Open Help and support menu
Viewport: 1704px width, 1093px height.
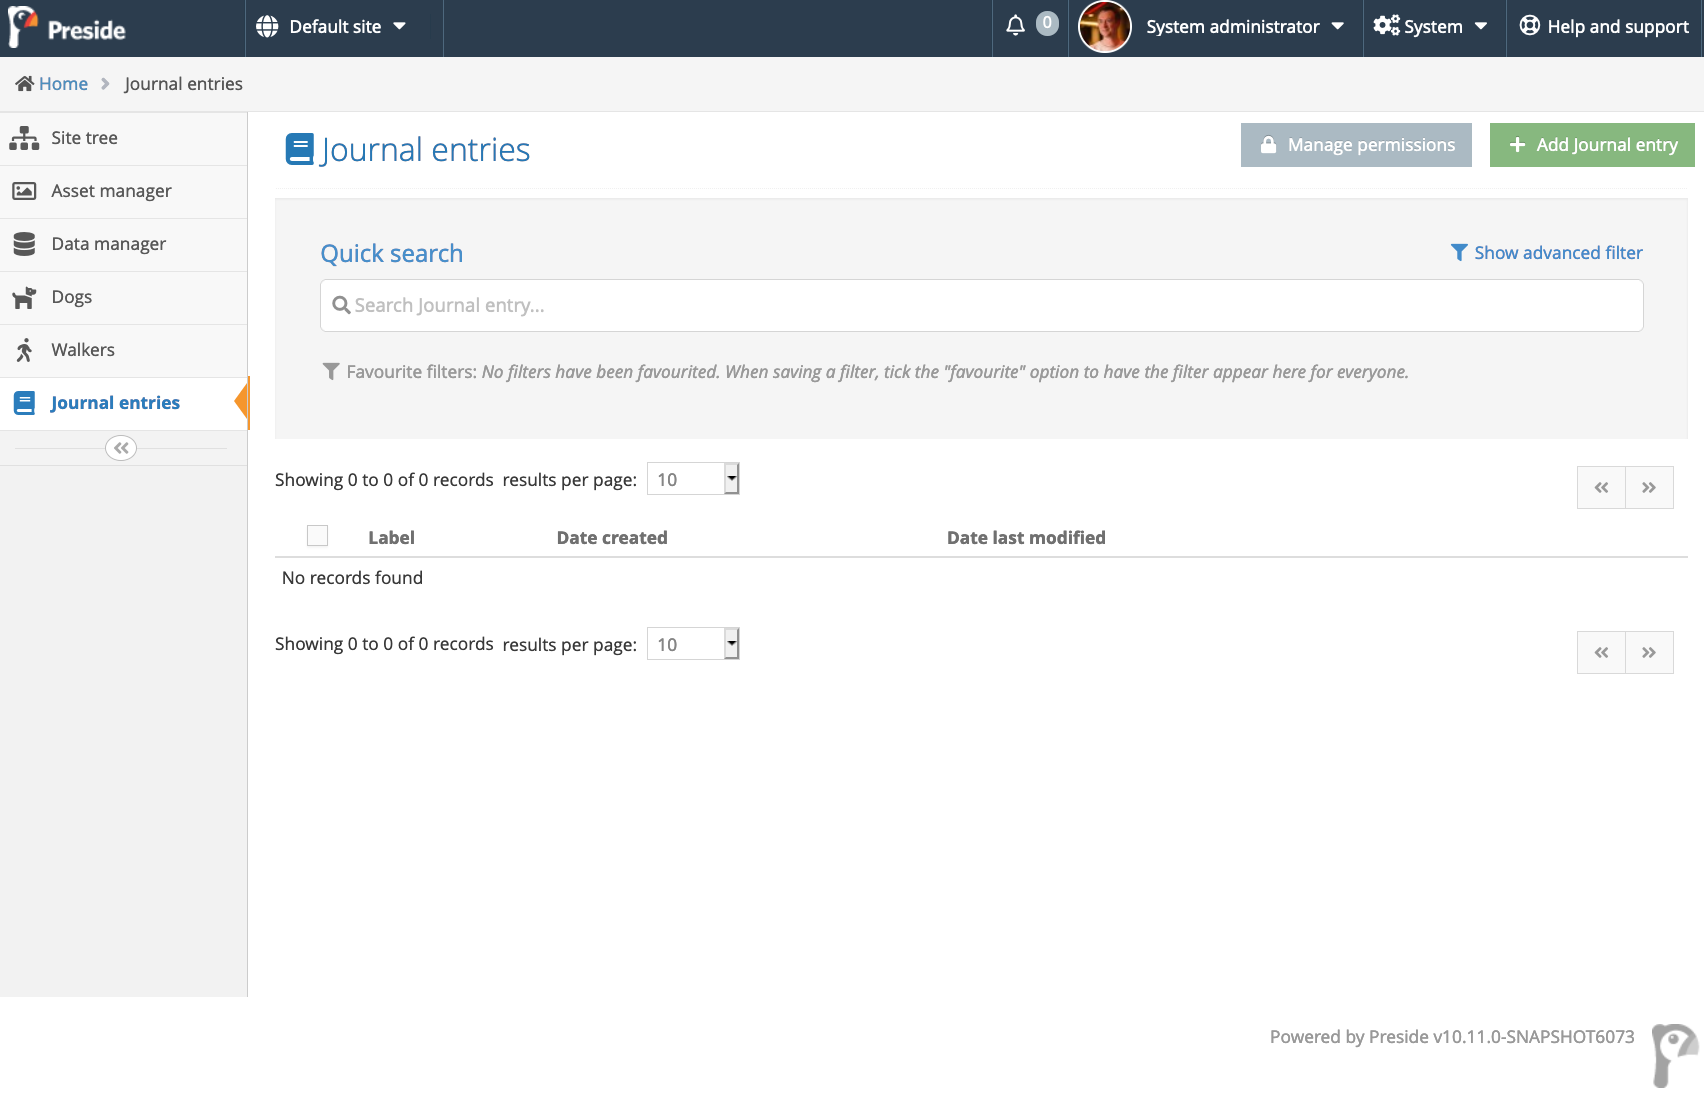coord(1604,27)
